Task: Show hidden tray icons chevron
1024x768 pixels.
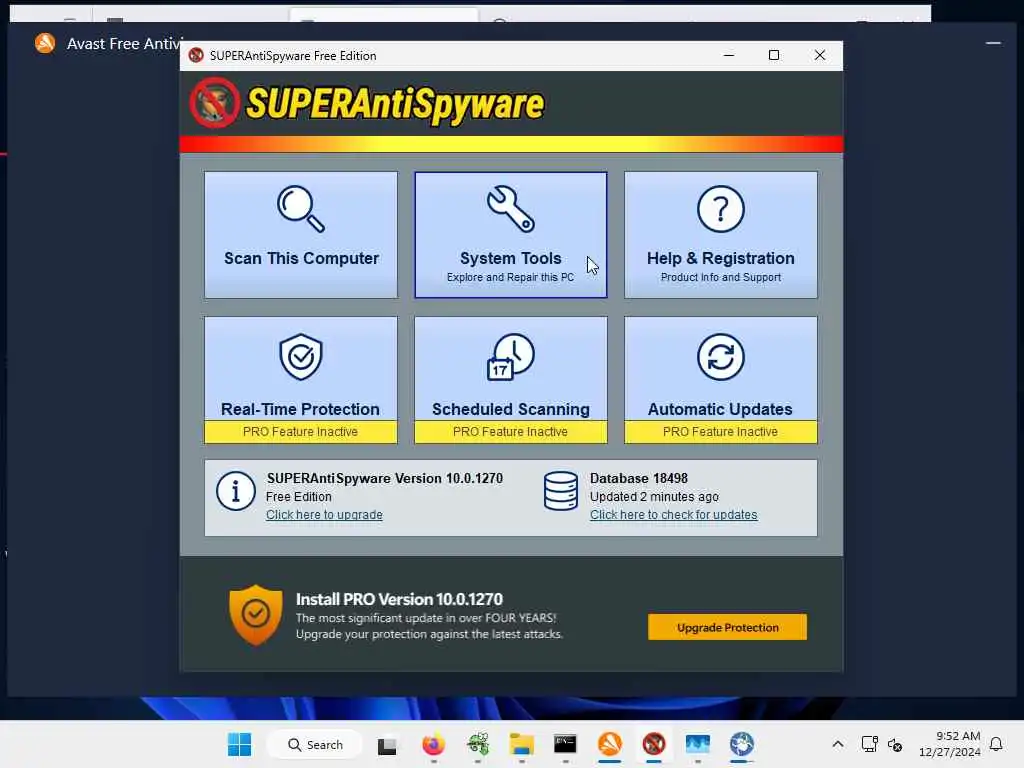Action: (x=838, y=744)
